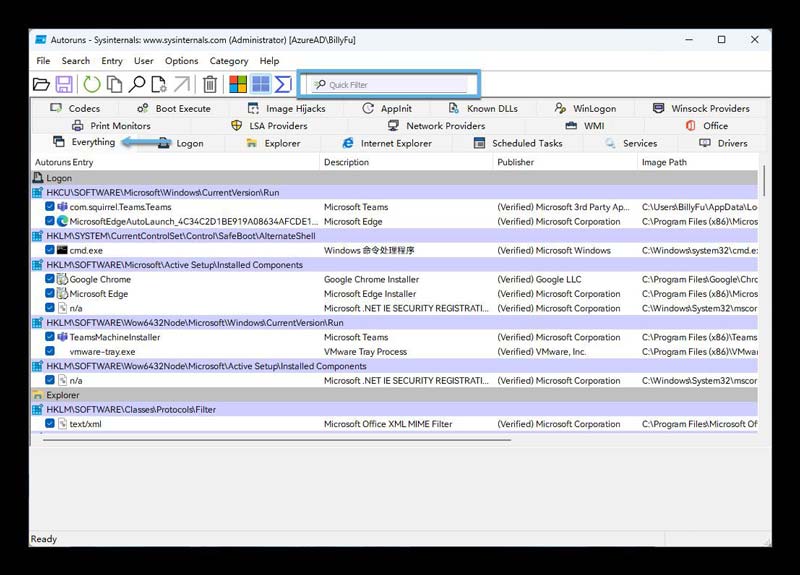
Task: Sort by the Autoruns Entry column header
Action: [176, 162]
